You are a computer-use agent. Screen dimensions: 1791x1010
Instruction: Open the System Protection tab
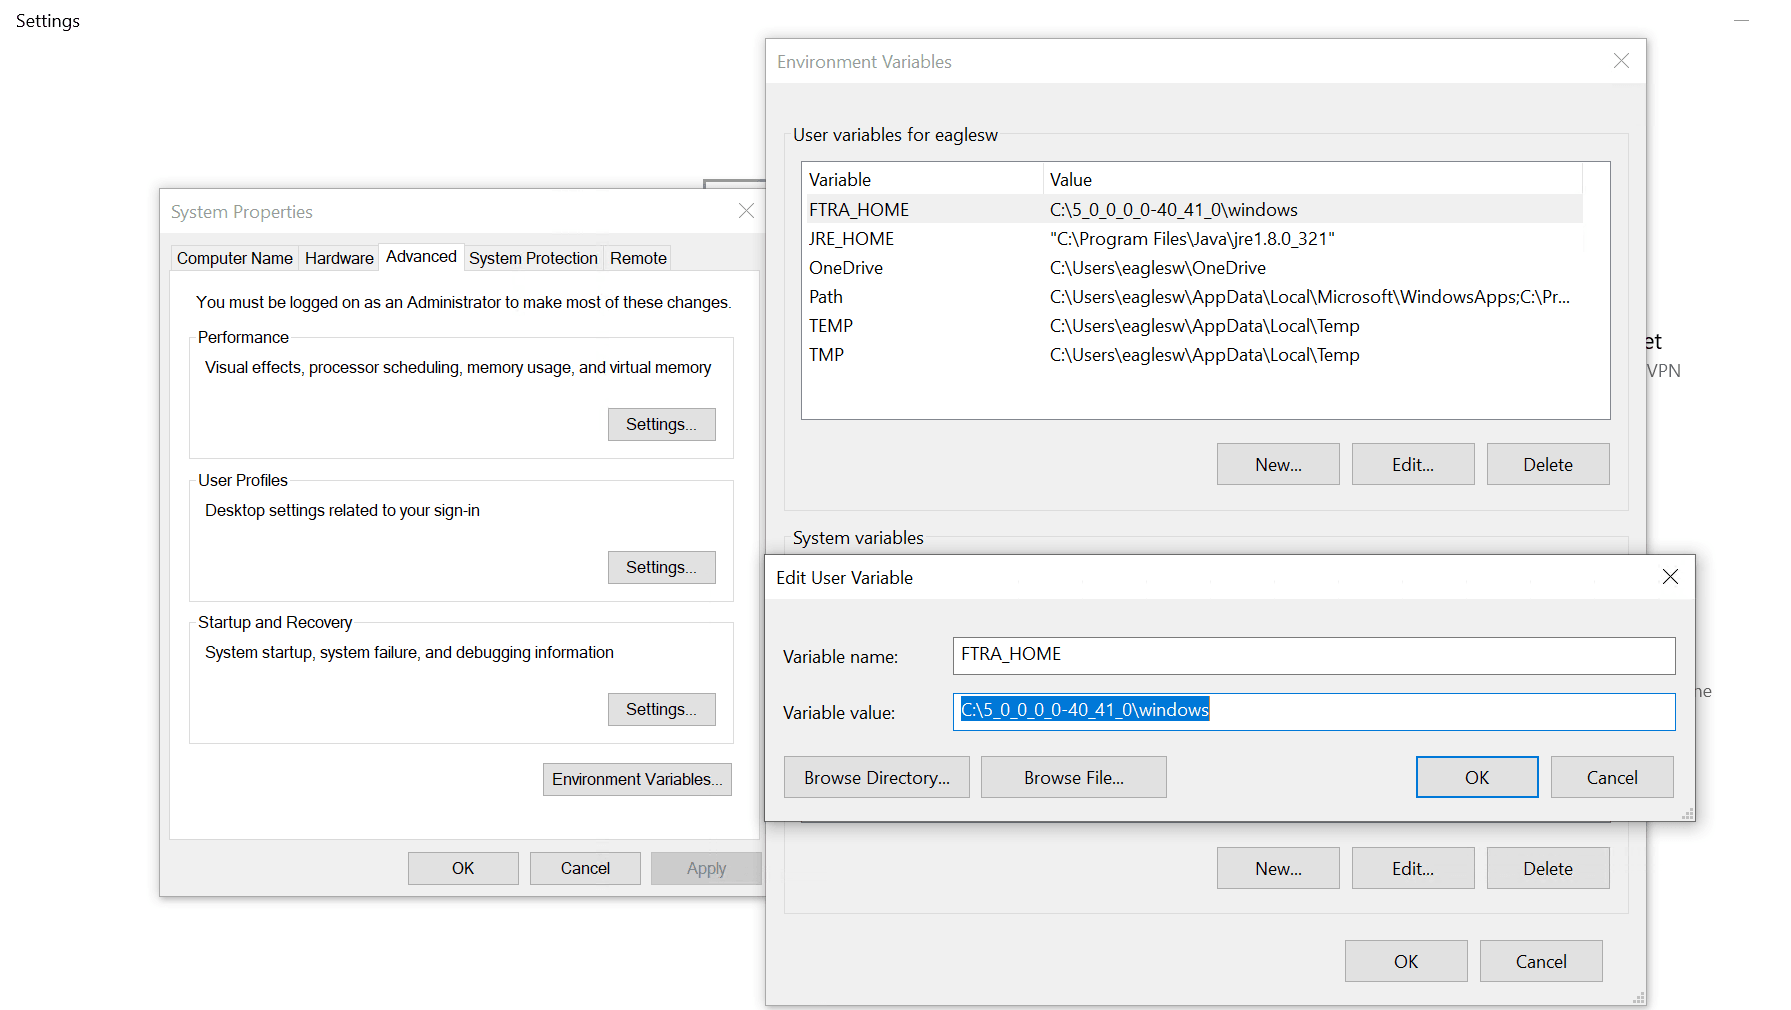pyautogui.click(x=533, y=257)
